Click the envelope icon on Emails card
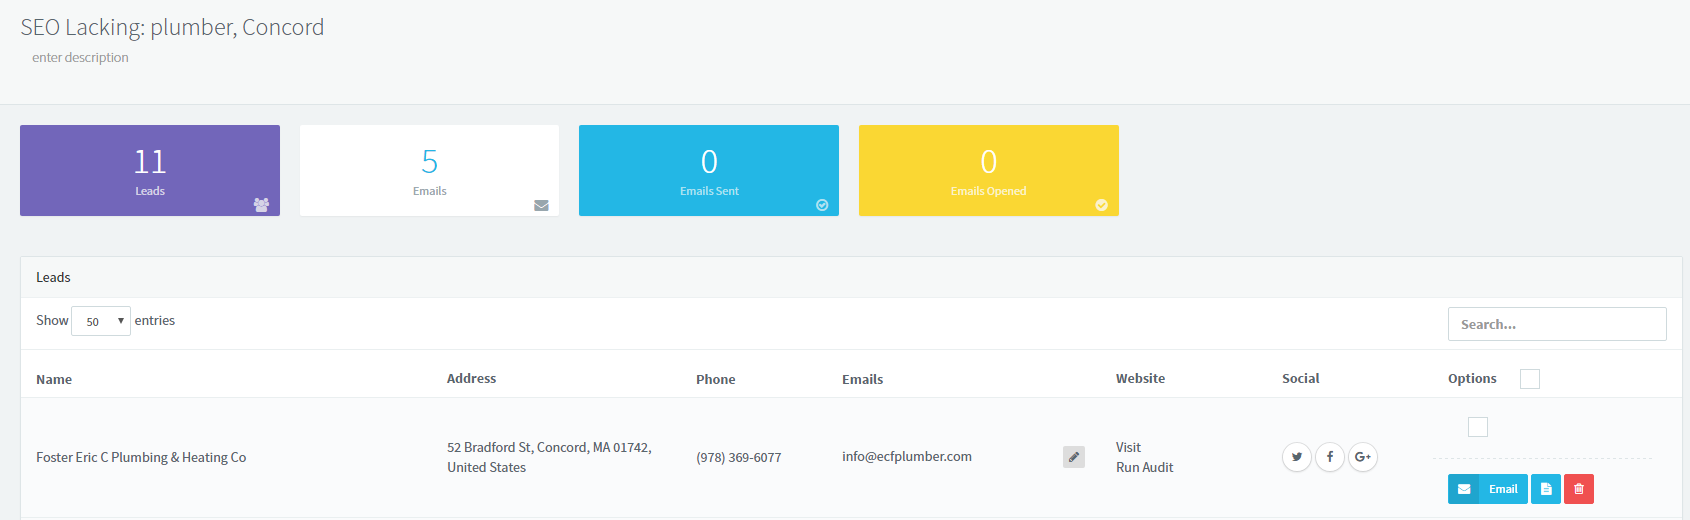The height and width of the screenshot is (520, 1690). 541,205
